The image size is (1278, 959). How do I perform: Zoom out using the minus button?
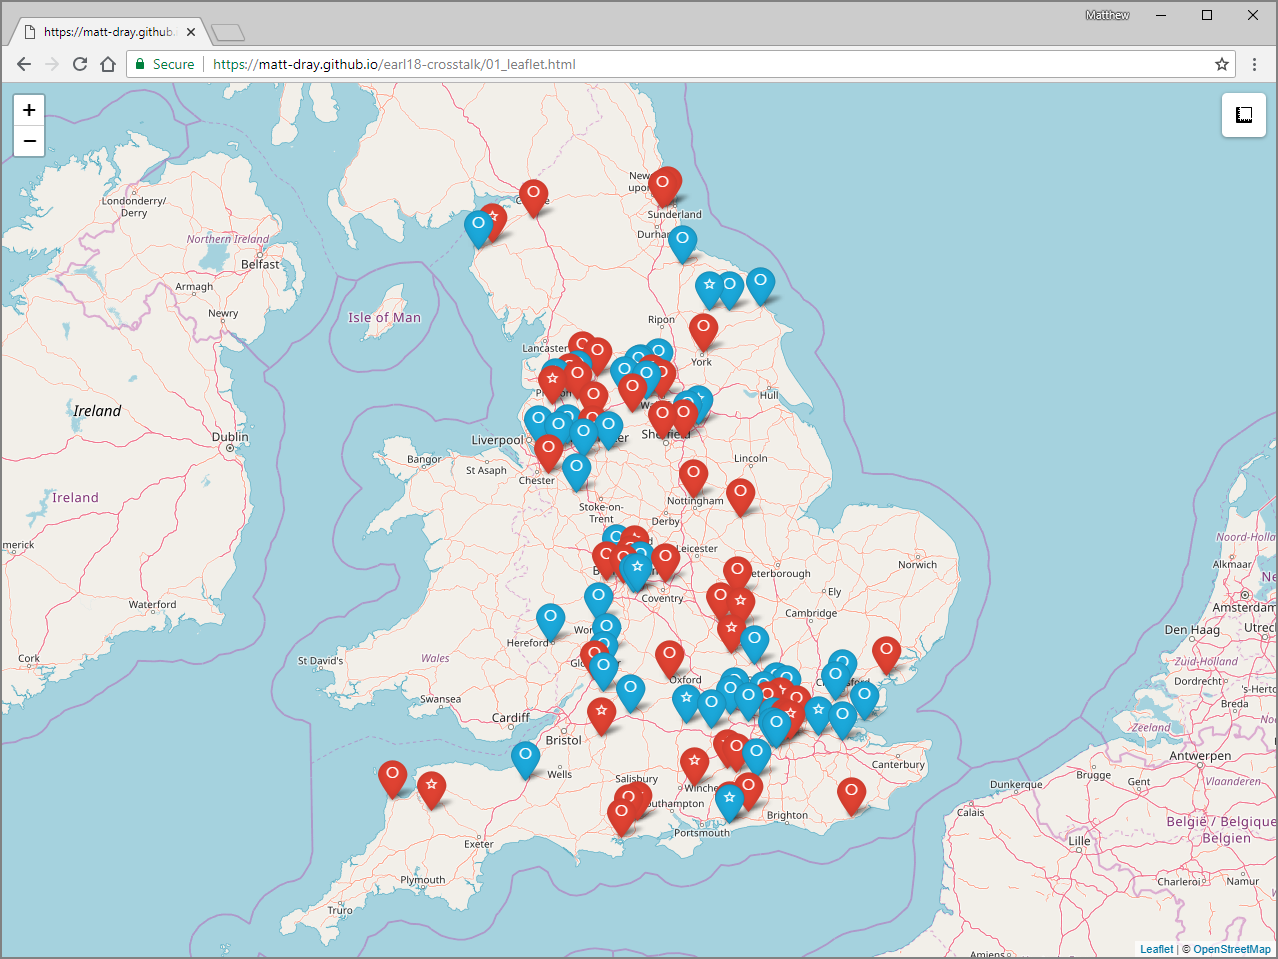coord(29,141)
